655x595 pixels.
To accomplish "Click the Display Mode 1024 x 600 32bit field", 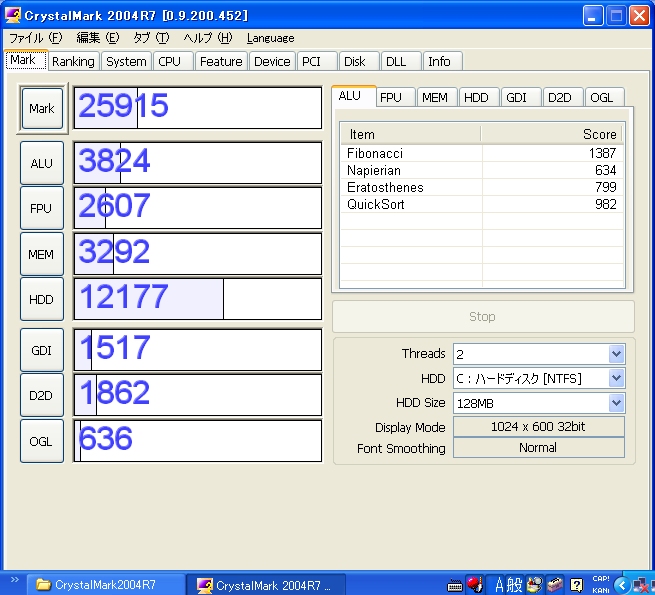I will pyautogui.click(x=539, y=427).
